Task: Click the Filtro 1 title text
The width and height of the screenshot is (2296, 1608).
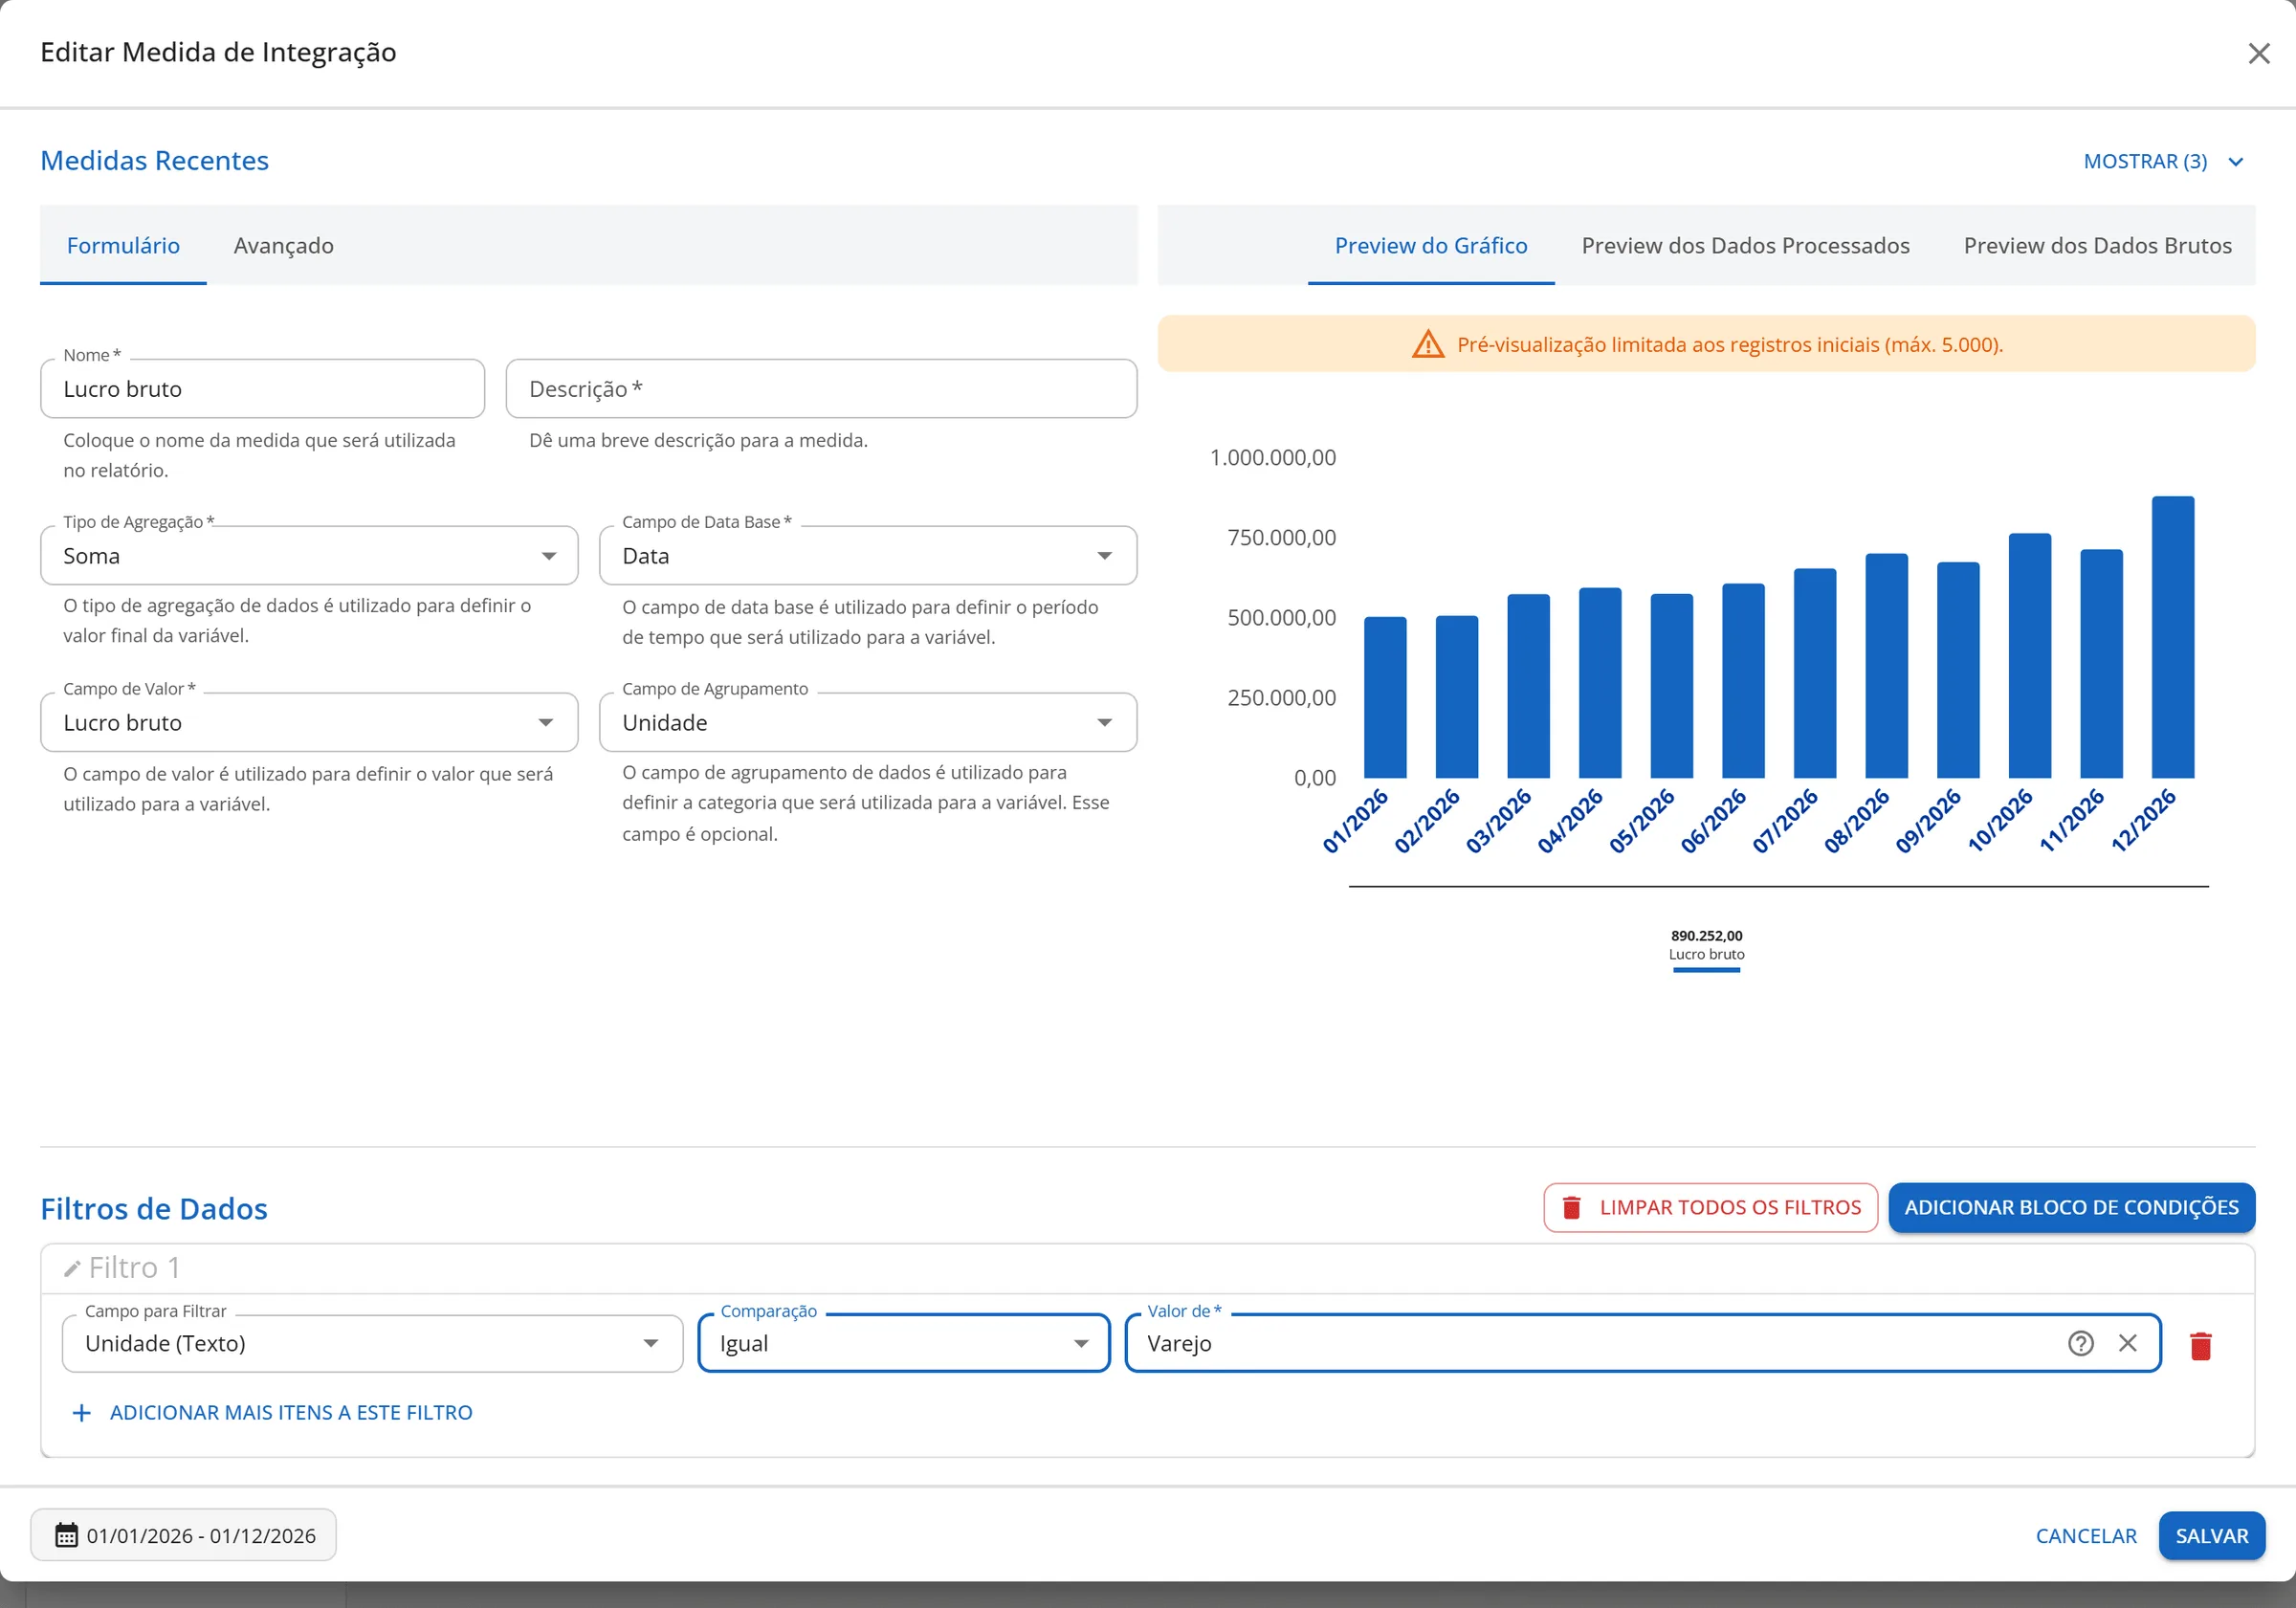Action: pos(134,1268)
